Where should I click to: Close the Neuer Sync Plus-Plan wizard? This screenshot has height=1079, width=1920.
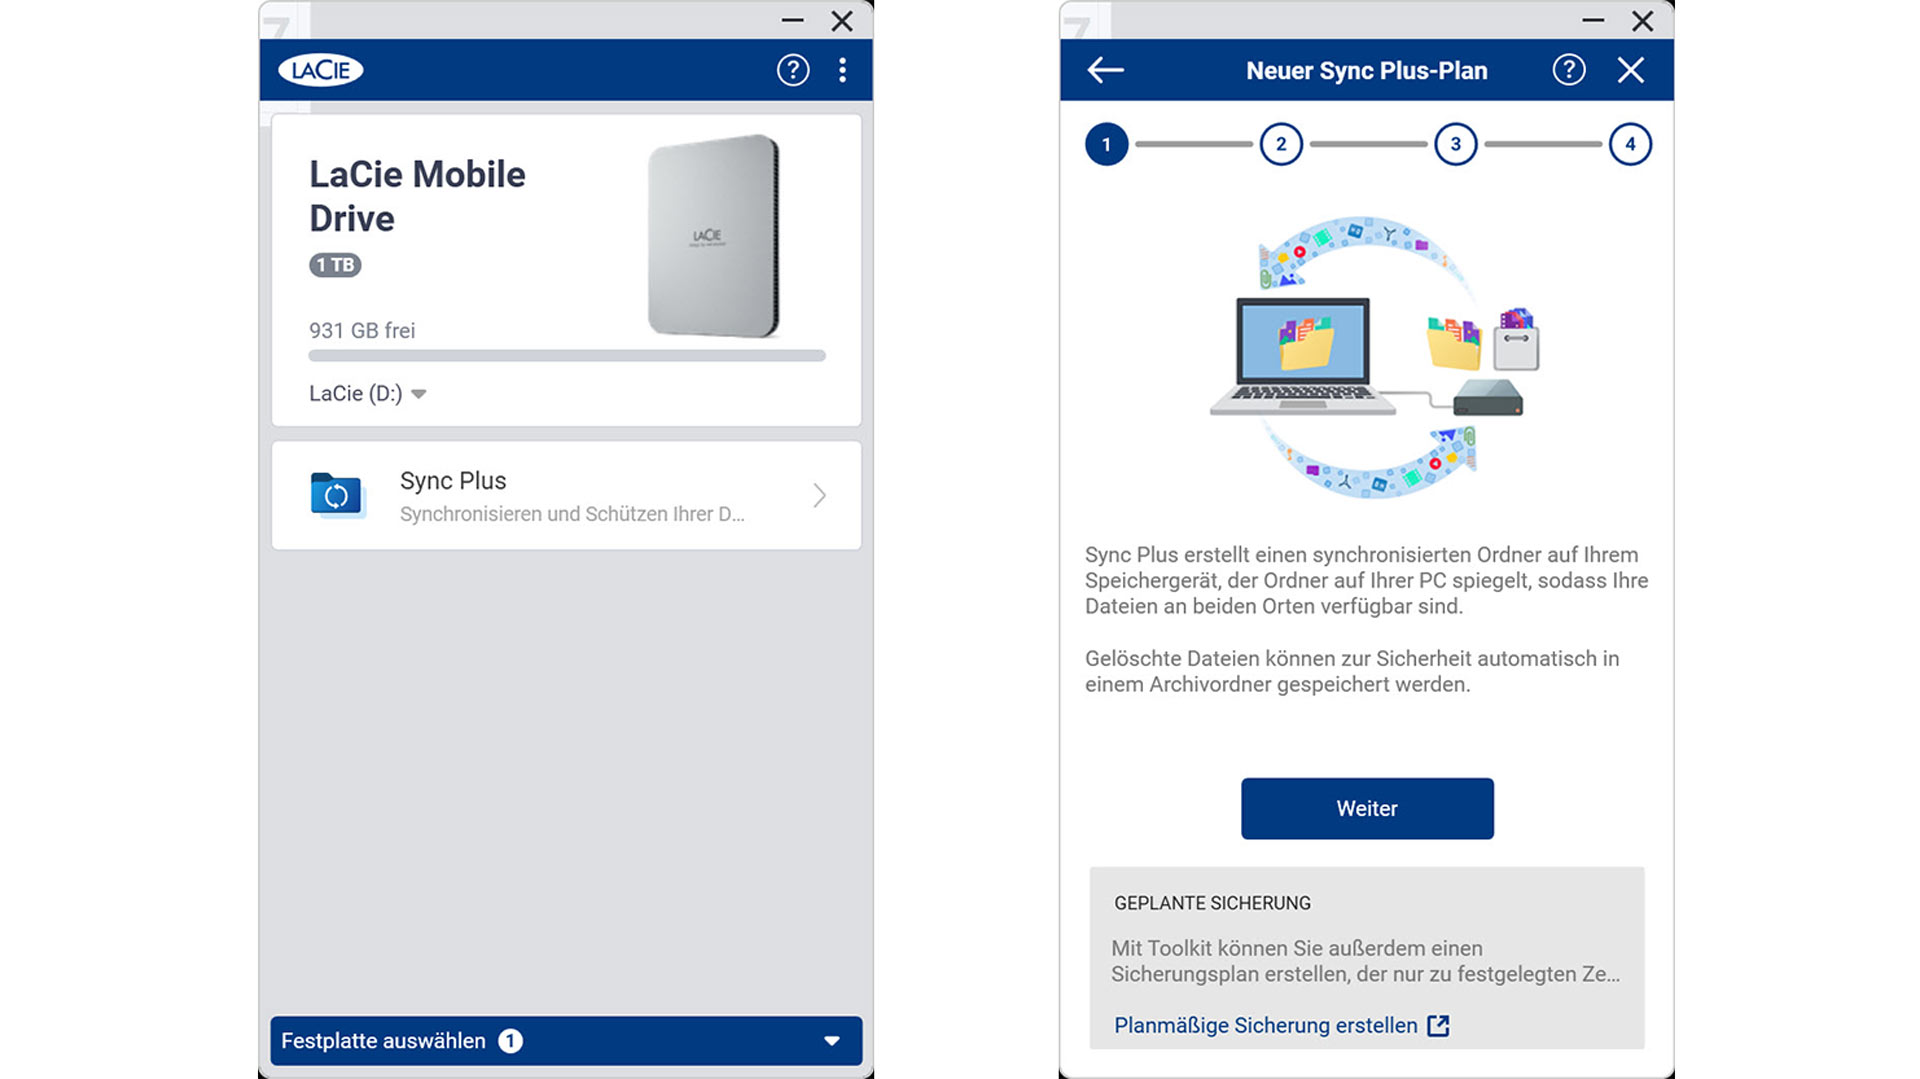pos(1631,70)
